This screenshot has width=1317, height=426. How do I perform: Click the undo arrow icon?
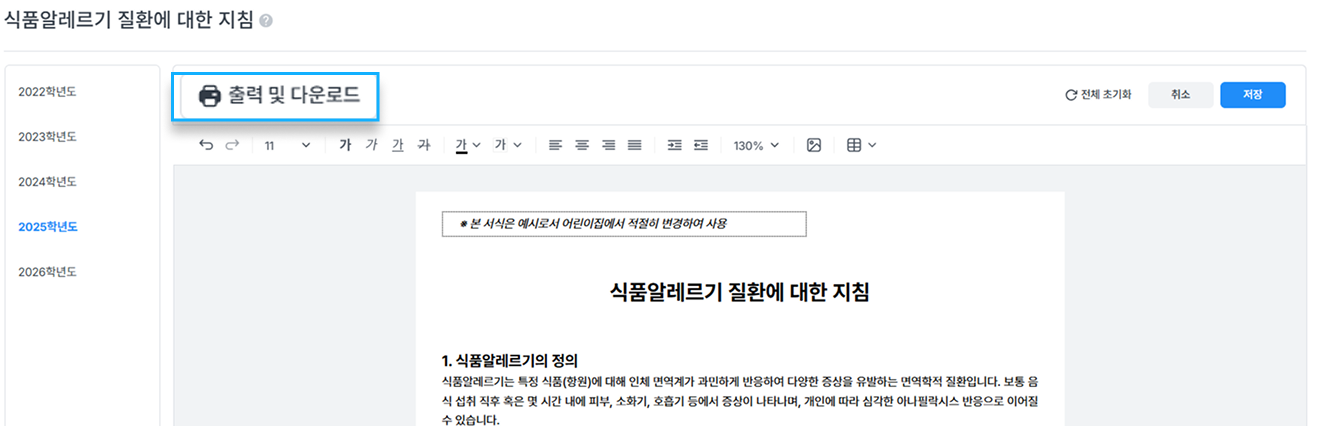click(206, 145)
